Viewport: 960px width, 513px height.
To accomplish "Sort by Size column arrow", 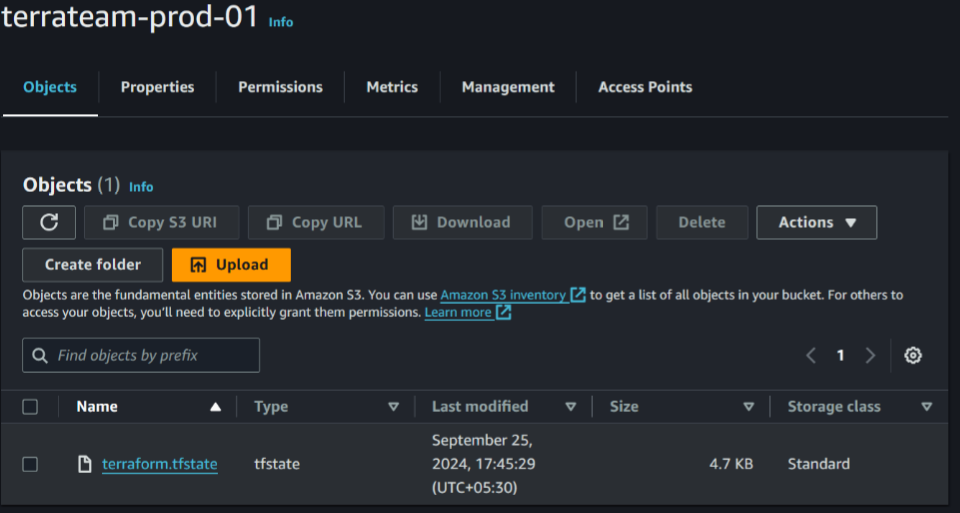I will pyautogui.click(x=748, y=407).
